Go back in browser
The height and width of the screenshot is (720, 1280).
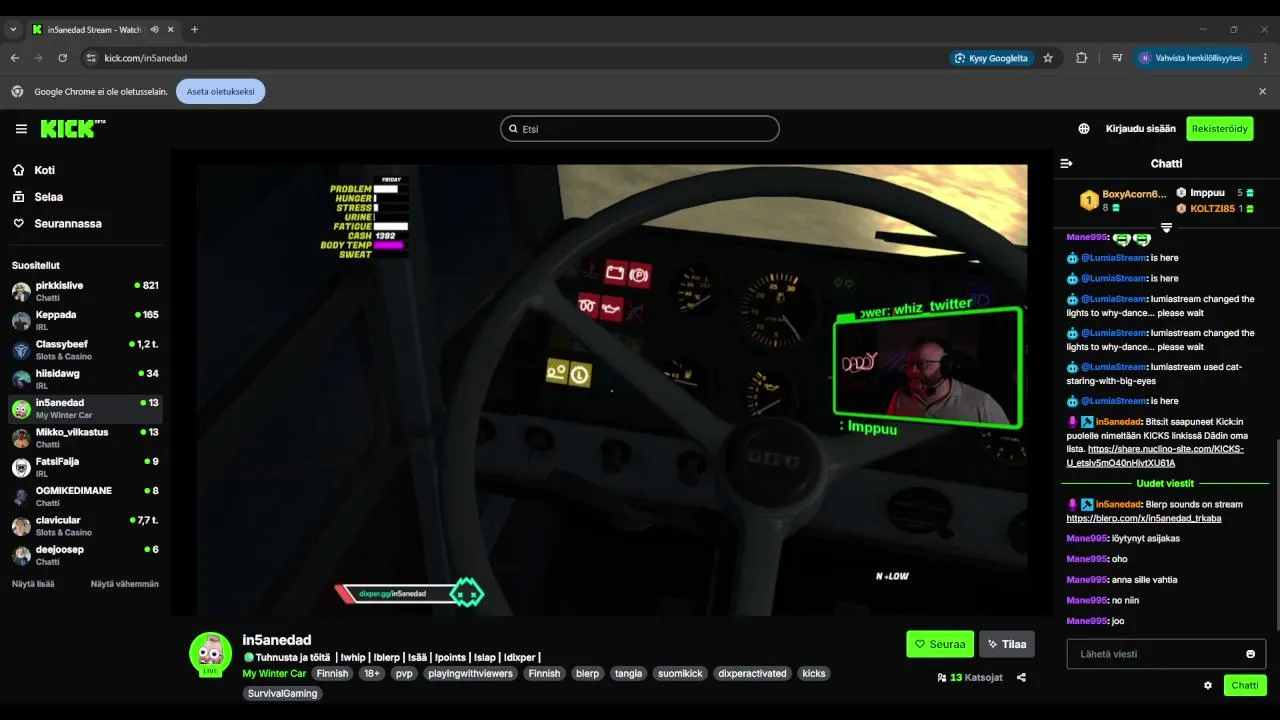[15, 58]
